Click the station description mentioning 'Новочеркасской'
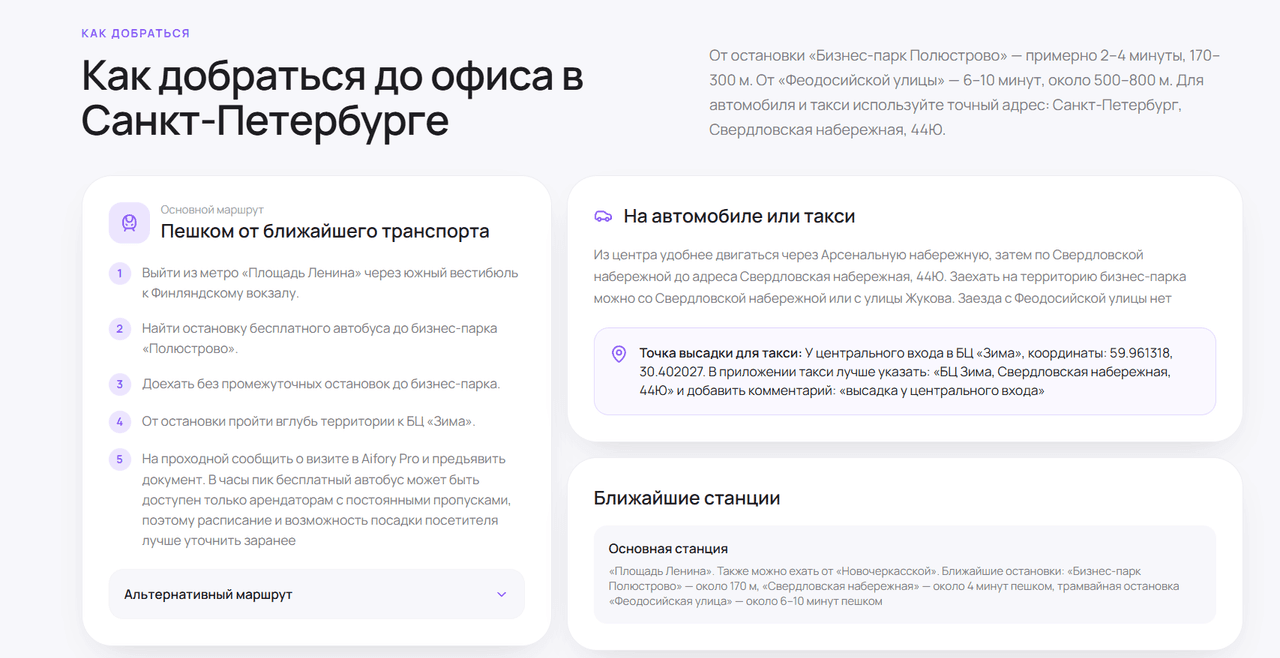This screenshot has height=658, width=1280. 894,586
